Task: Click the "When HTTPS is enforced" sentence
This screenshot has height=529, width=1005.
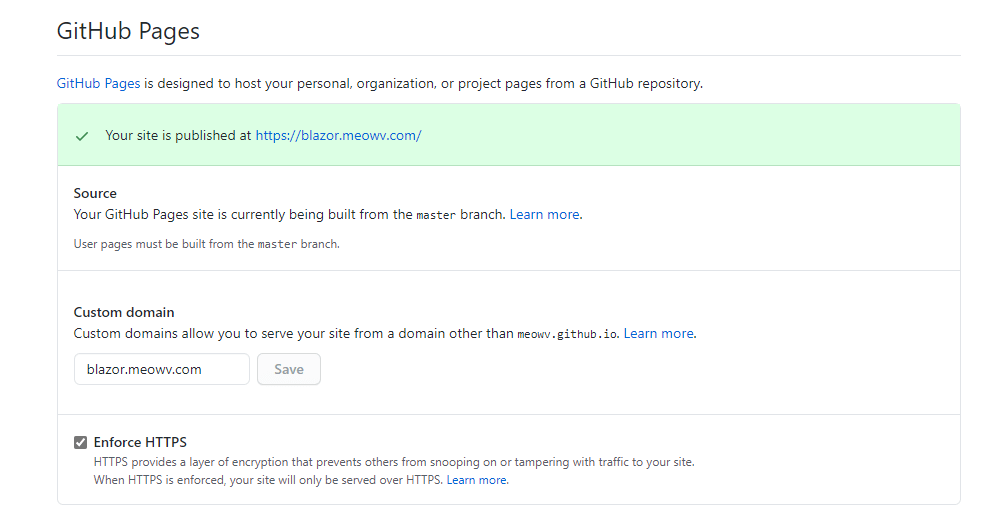Action: (x=268, y=480)
